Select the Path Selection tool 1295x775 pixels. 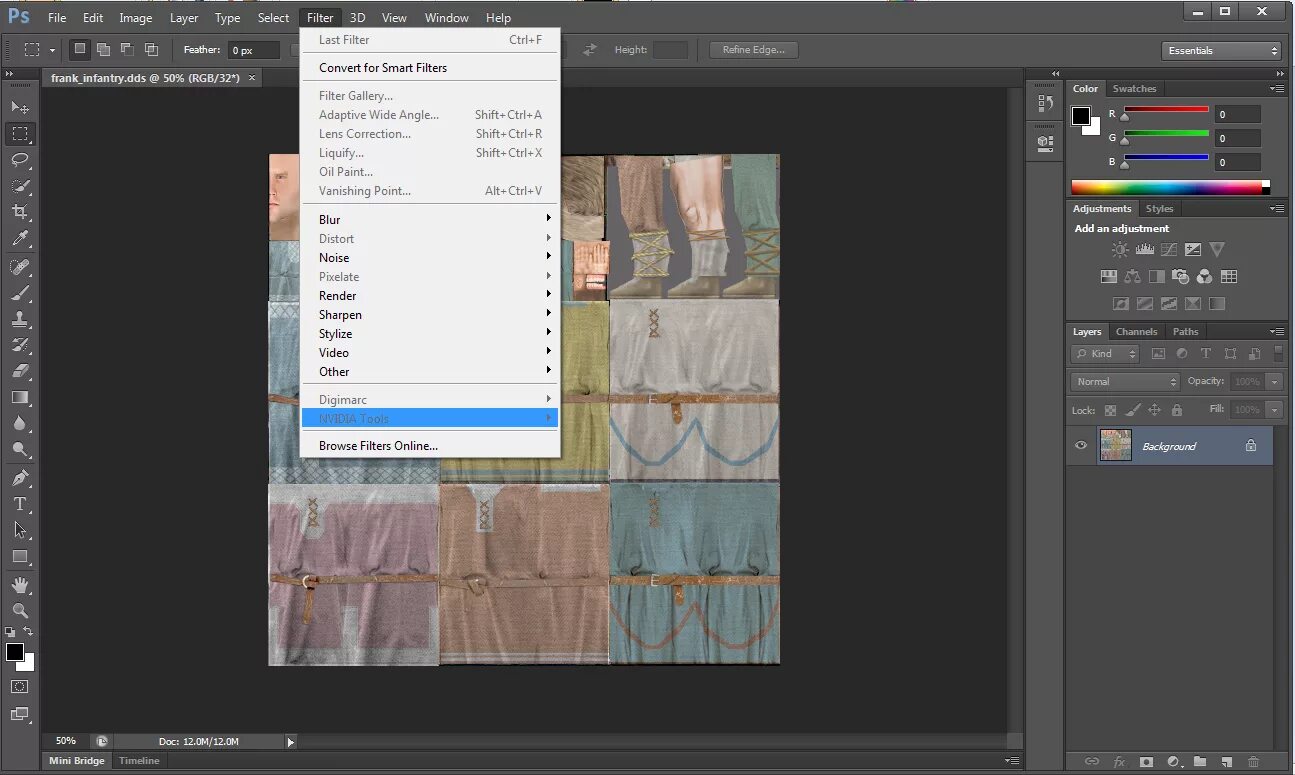(x=20, y=530)
